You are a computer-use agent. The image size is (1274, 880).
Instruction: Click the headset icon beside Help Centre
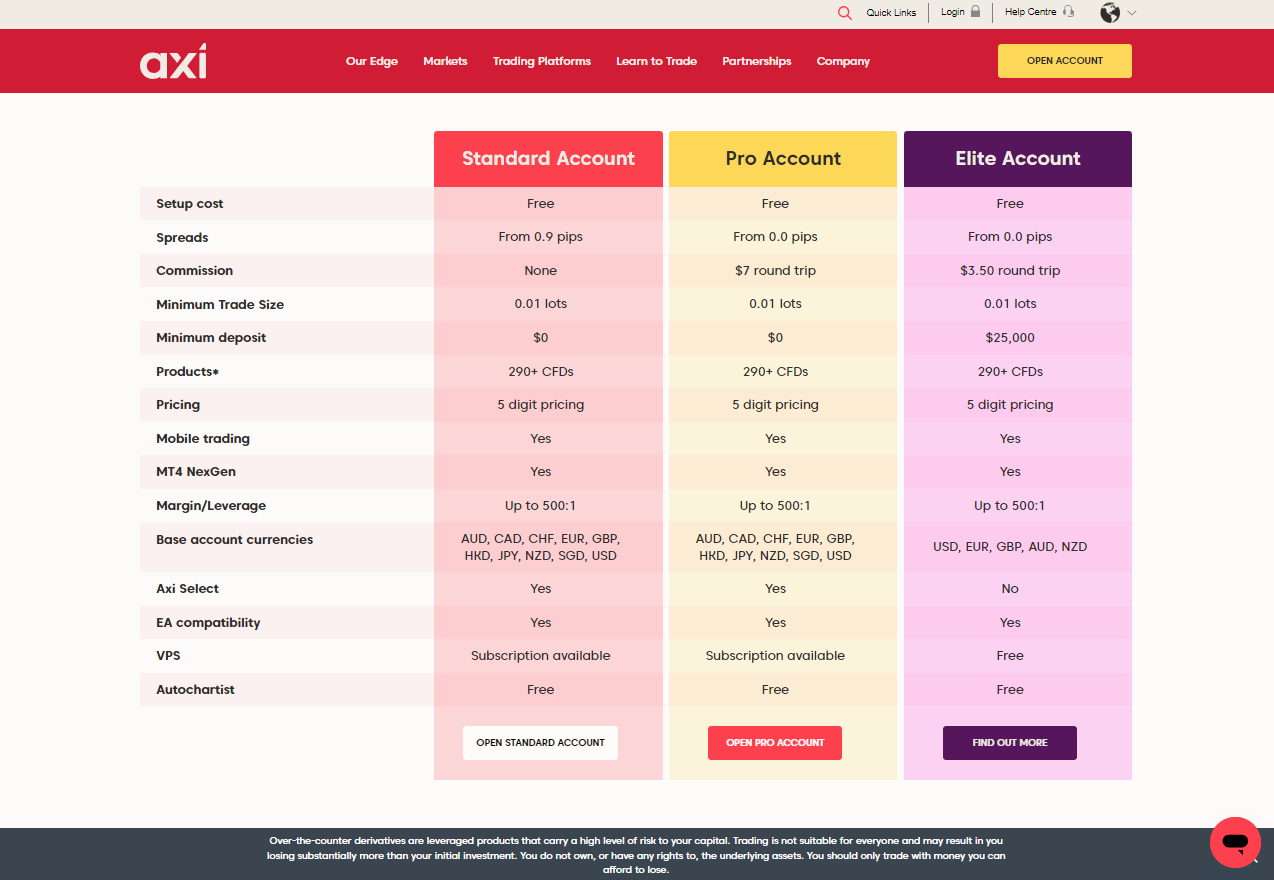(1071, 12)
